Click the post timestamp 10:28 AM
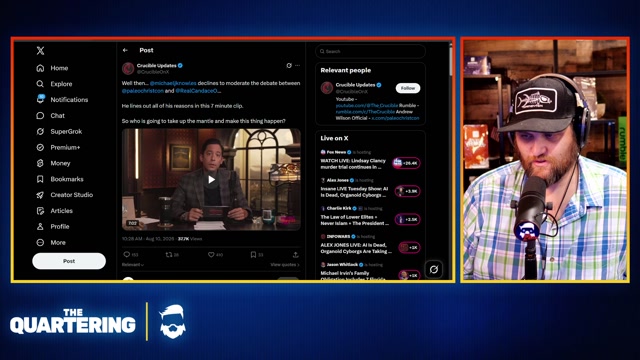The height and width of the screenshot is (360, 640). pos(147,239)
